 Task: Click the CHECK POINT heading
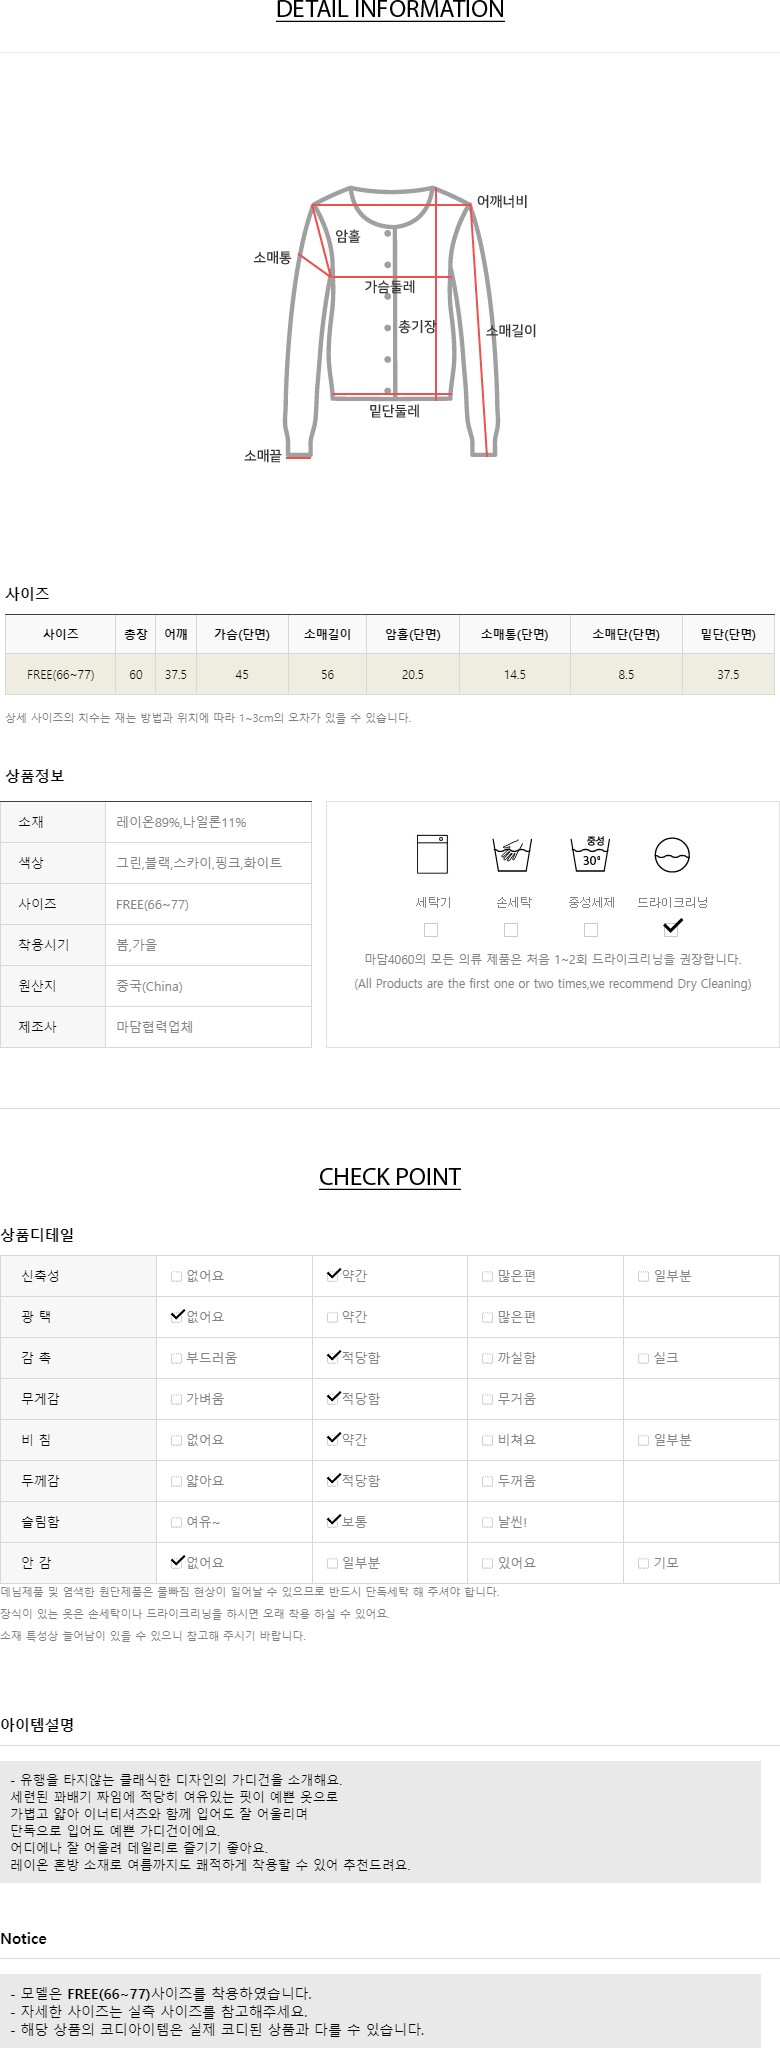(390, 1177)
